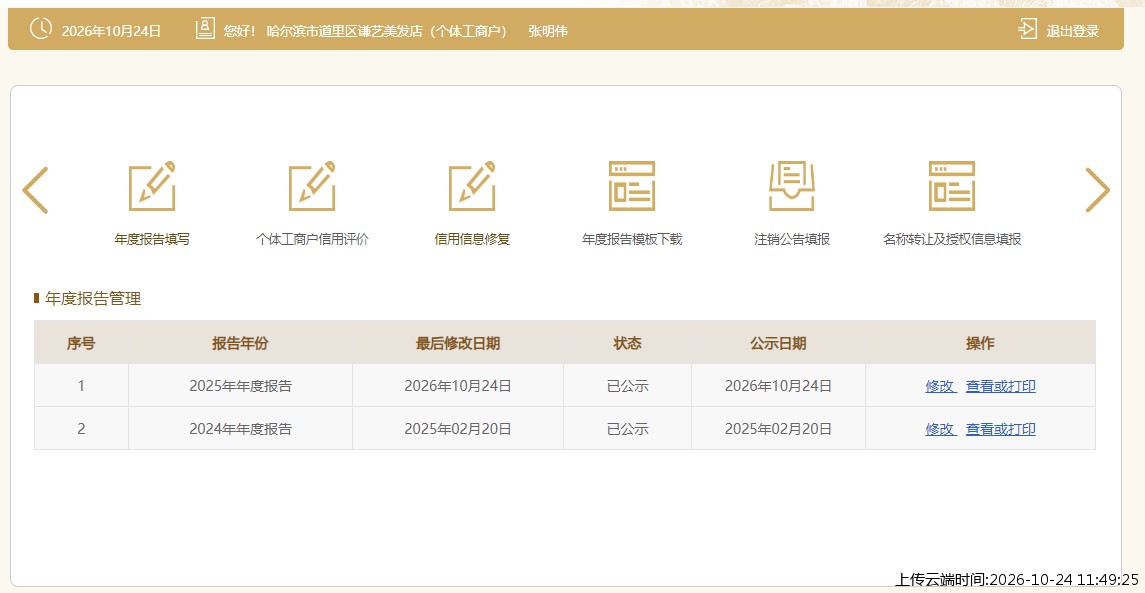Select the 注销公告填报 label
Screen dimensions: 1145x593
(792, 240)
